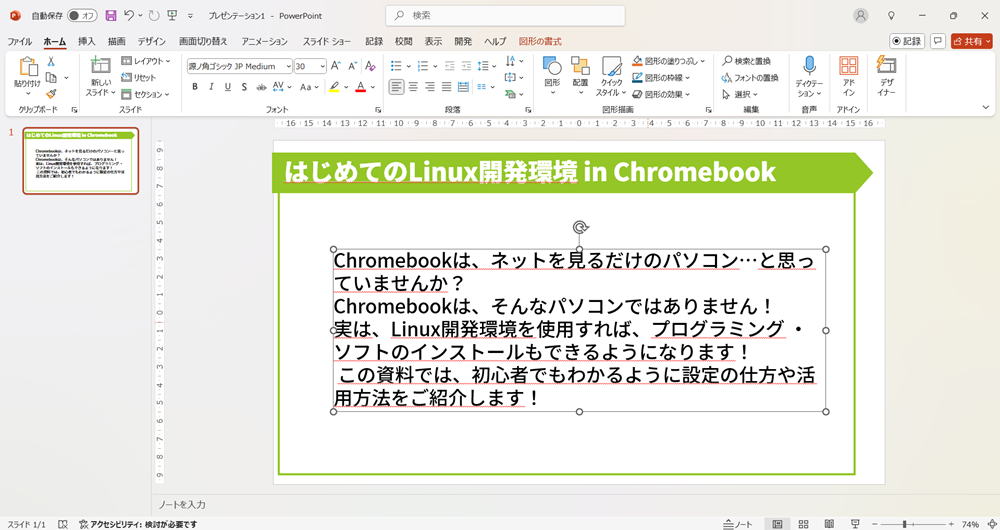Open Shape Effects (図形の効果) dropdown
The width and height of the screenshot is (1000, 530).
[x=661, y=94]
